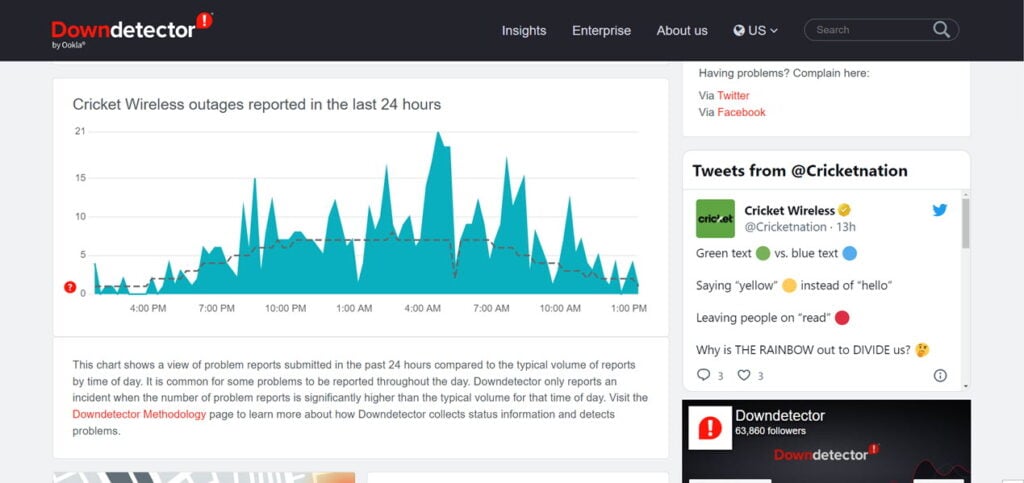This screenshot has height=483, width=1024.
Task: Open the Downdetector Facebook page title
Action: point(780,416)
